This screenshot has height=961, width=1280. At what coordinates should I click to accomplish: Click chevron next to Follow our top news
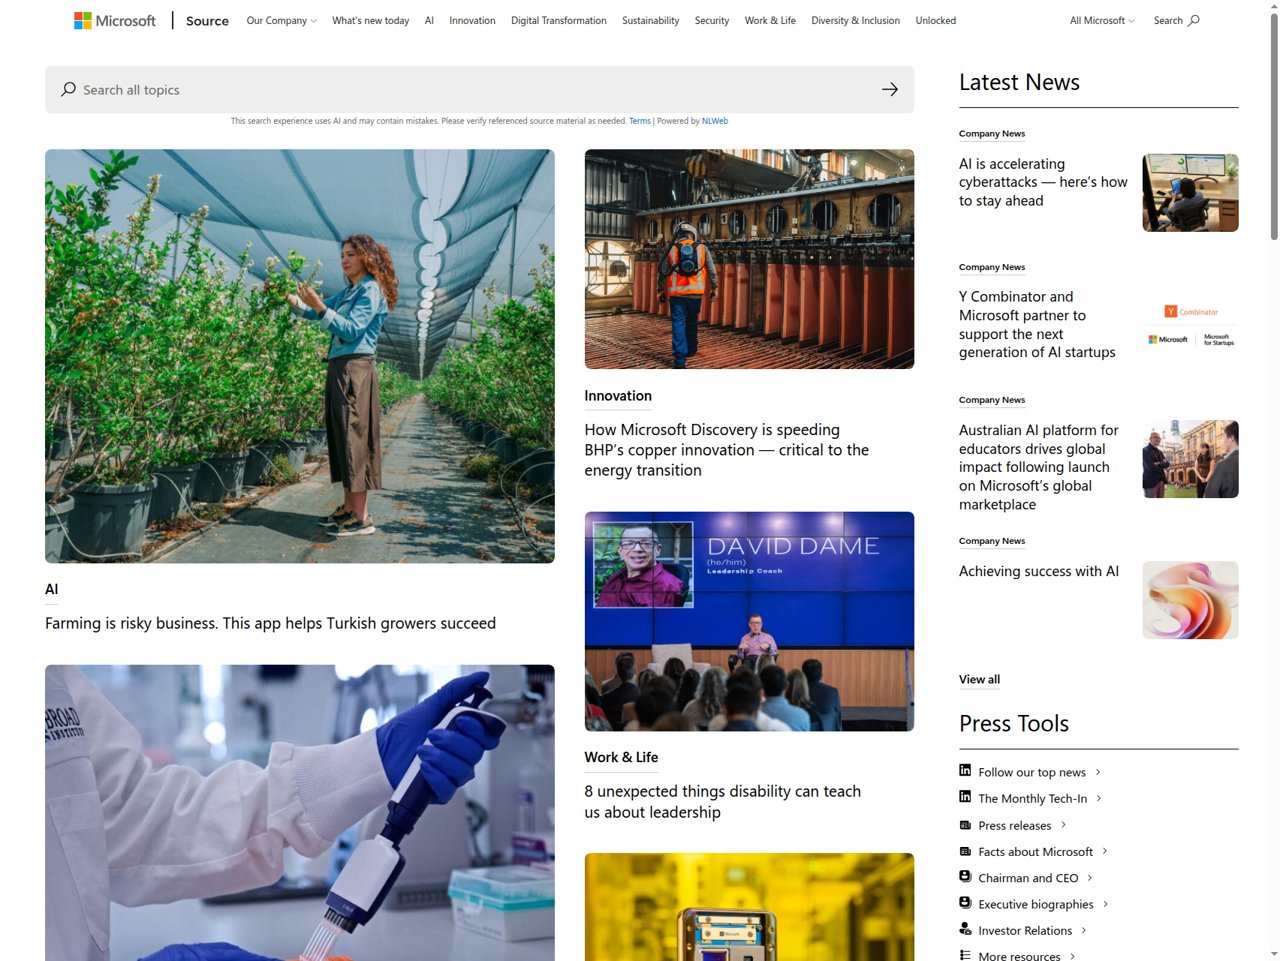[1098, 772]
